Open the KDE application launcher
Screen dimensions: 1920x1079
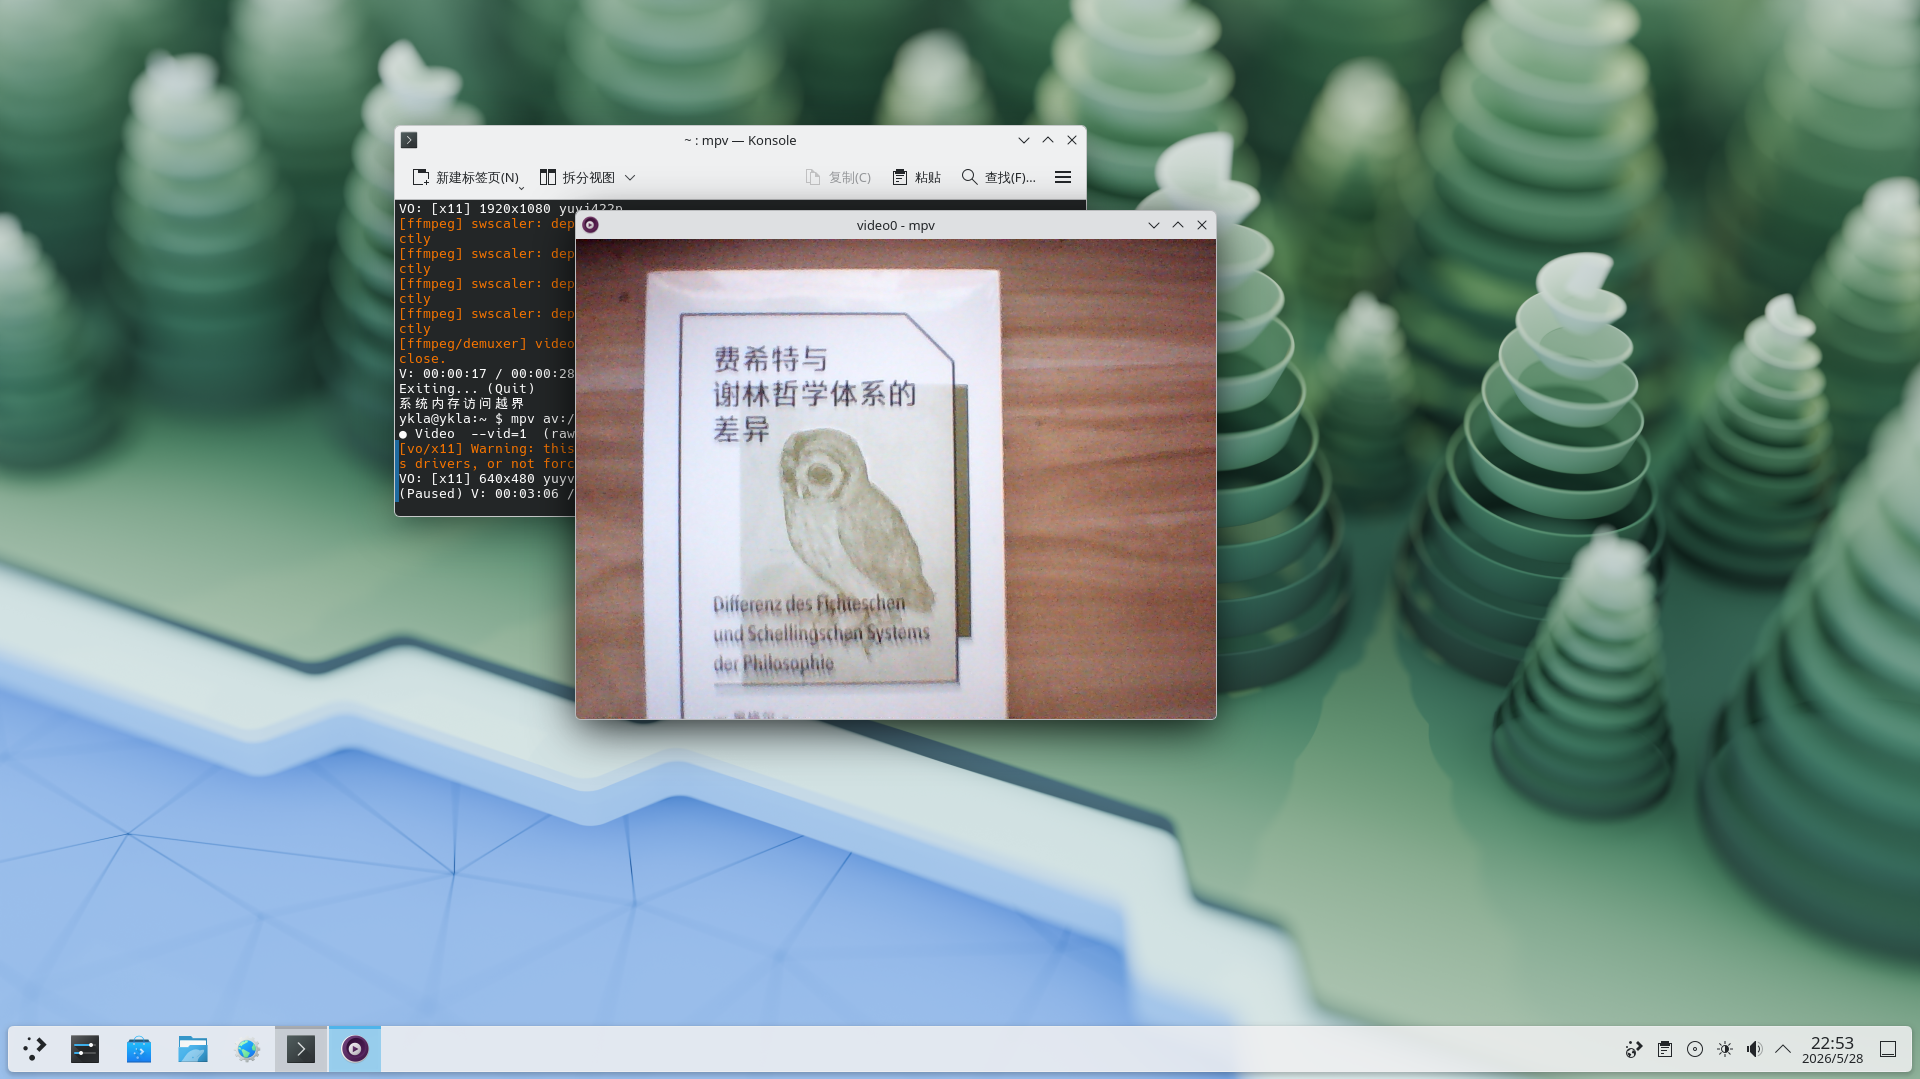click(x=34, y=1049)
